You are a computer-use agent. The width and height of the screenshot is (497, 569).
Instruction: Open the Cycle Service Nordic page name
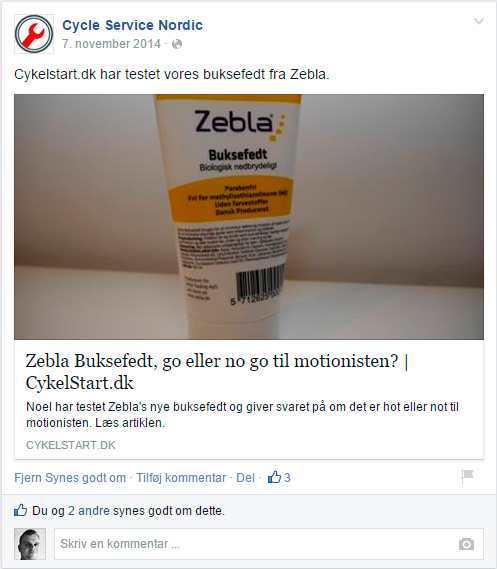point(132,25)
